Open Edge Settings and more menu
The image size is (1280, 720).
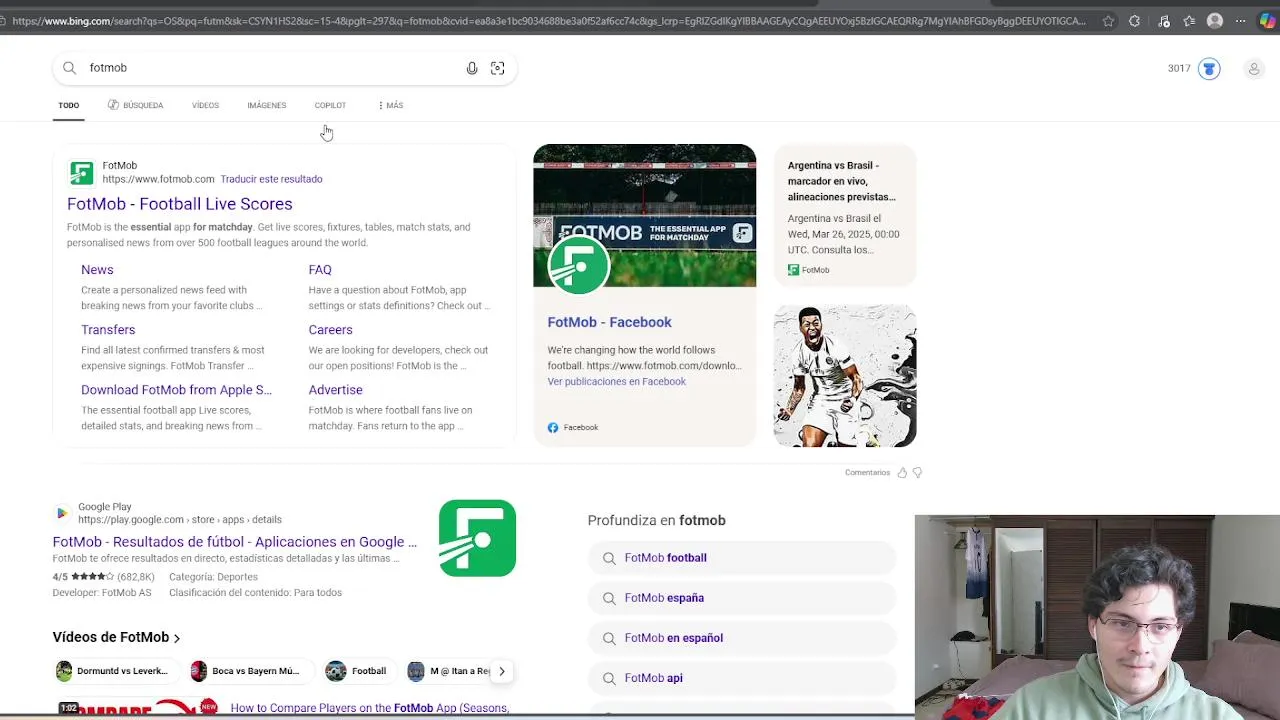[1242, 21]
